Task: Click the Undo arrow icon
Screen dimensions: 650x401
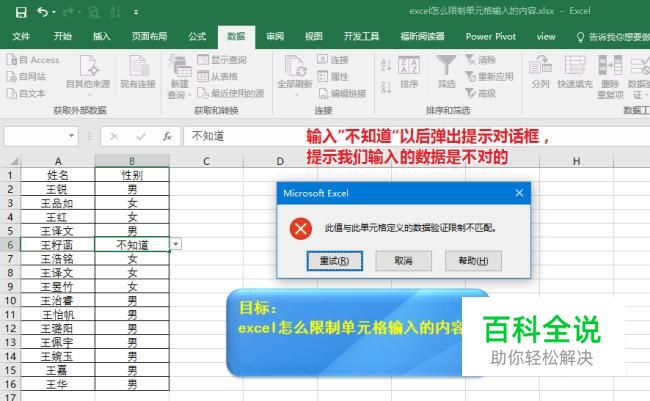Action: point(42,12)
